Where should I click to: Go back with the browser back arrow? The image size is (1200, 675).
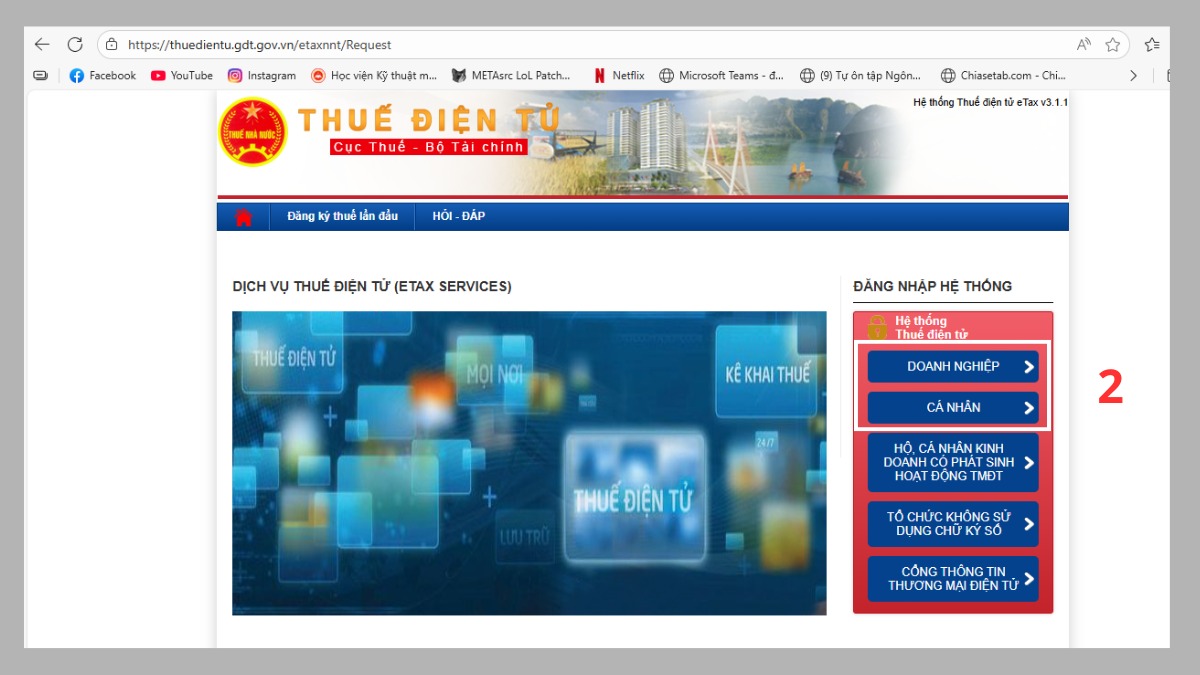tap(41, 44)
